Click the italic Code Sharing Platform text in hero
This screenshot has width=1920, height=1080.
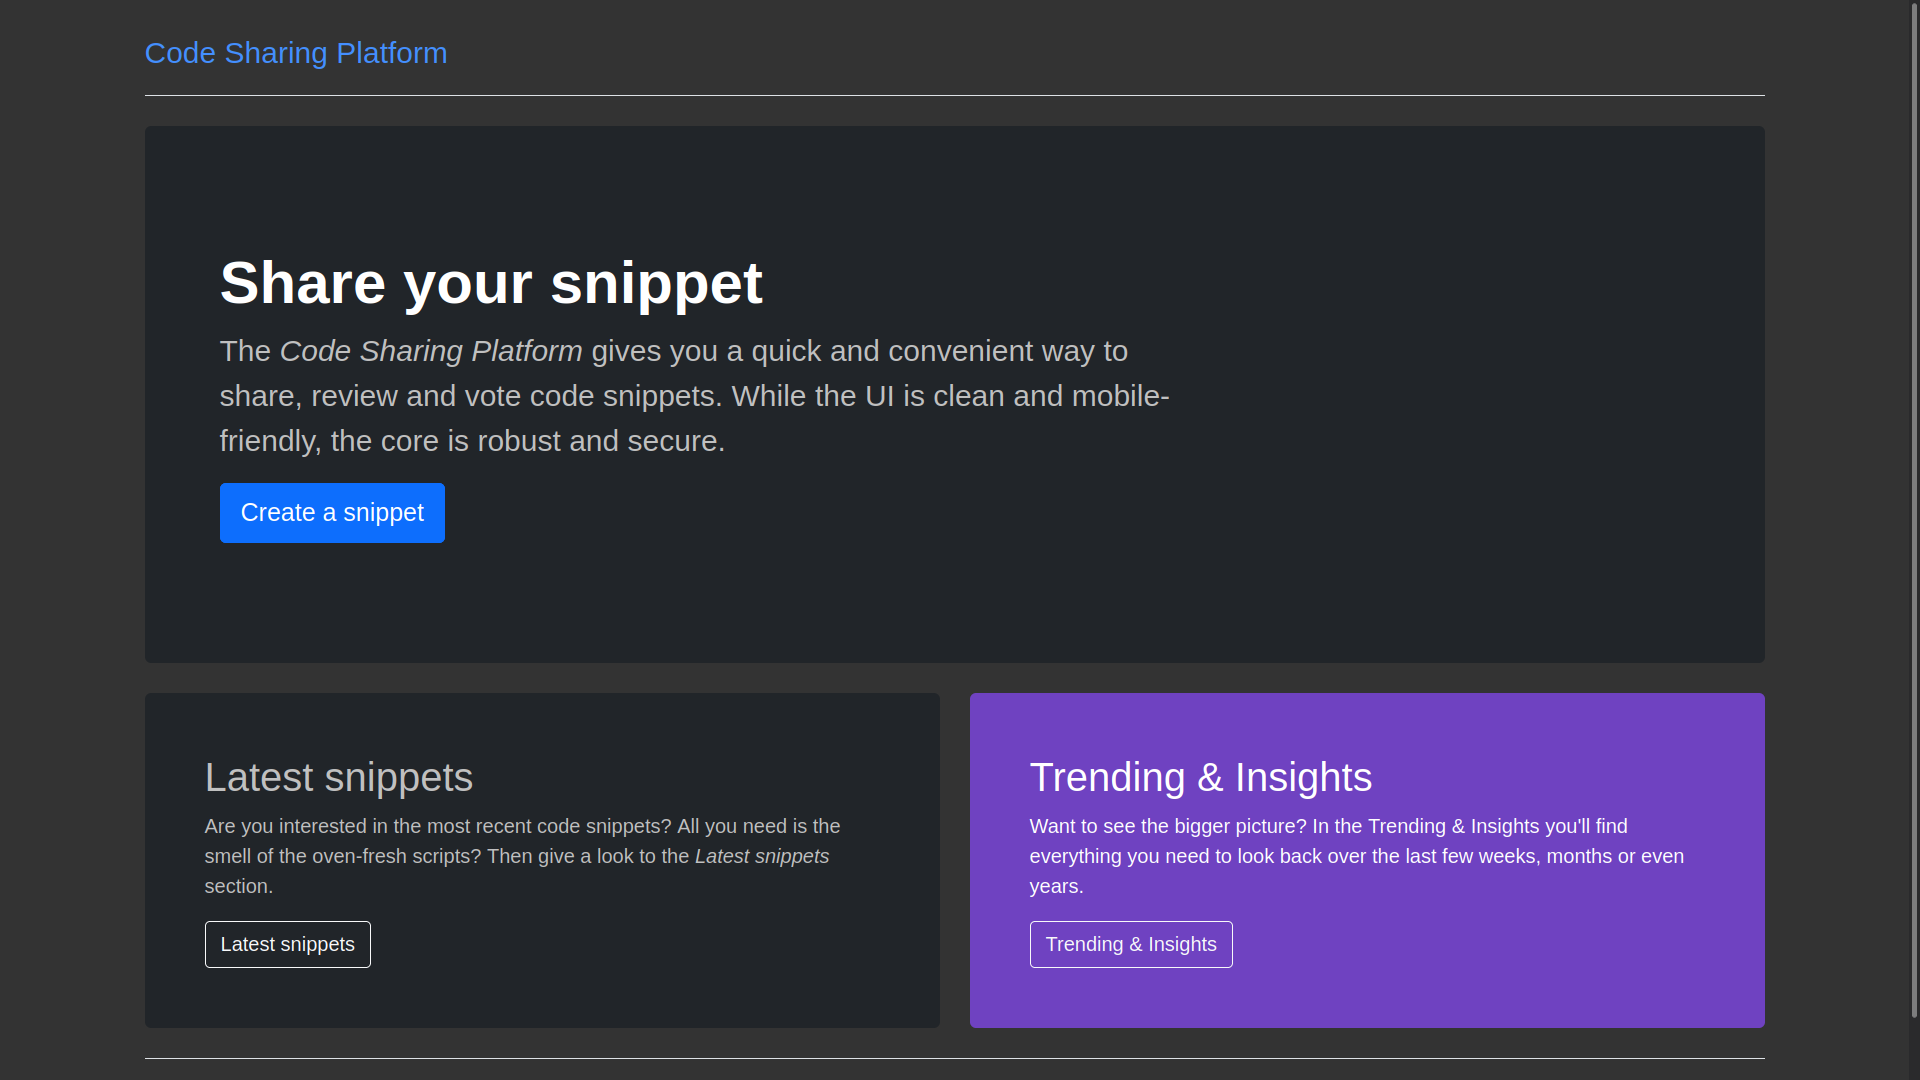tap(430, 351)
